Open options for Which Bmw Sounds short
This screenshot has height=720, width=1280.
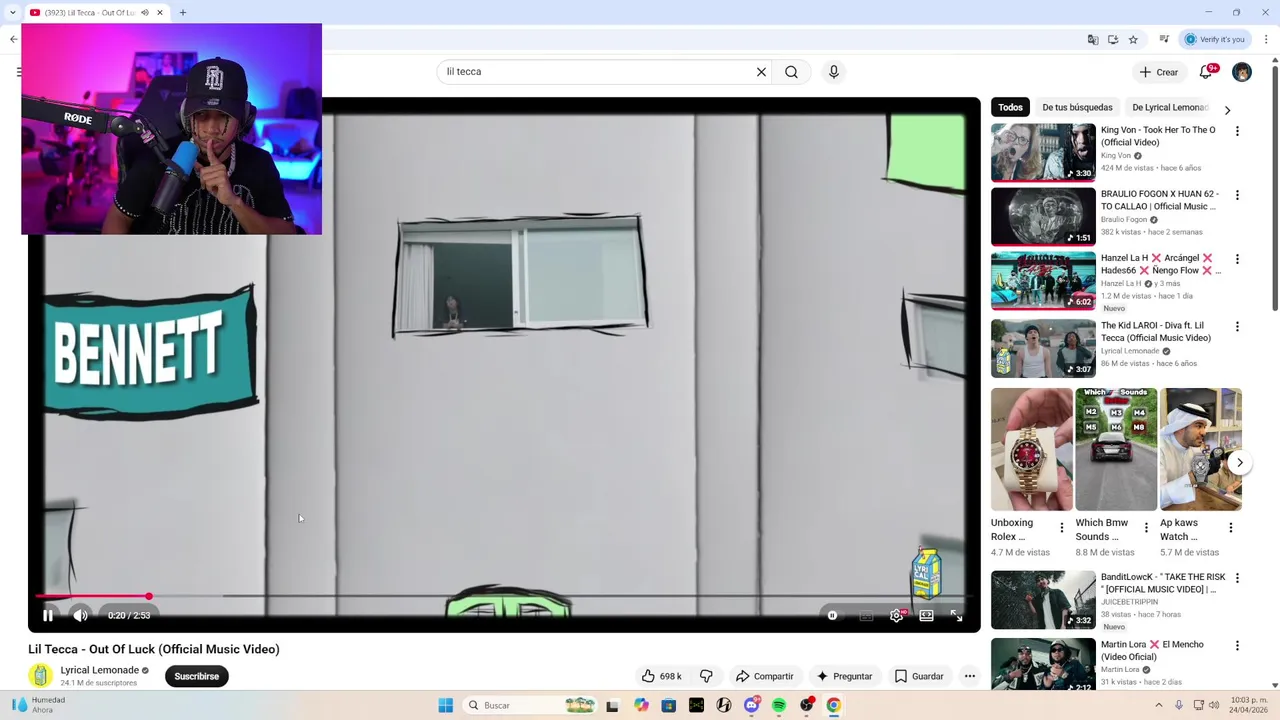coord(1146,527)
